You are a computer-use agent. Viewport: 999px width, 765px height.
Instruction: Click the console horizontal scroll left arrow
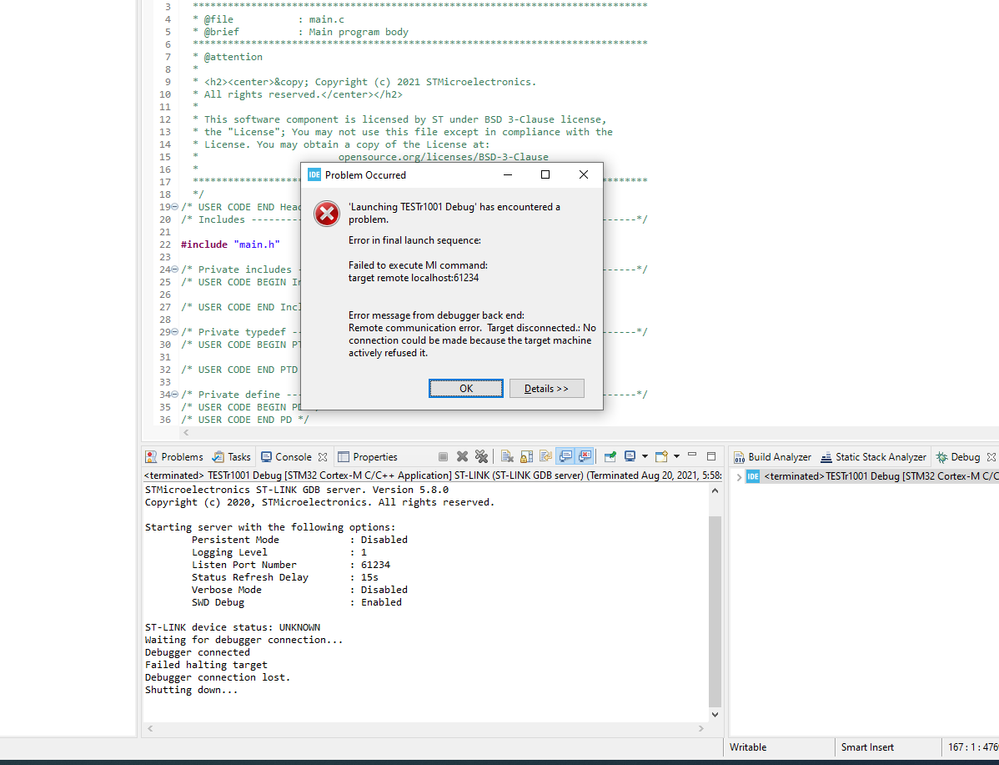(150, 728)
